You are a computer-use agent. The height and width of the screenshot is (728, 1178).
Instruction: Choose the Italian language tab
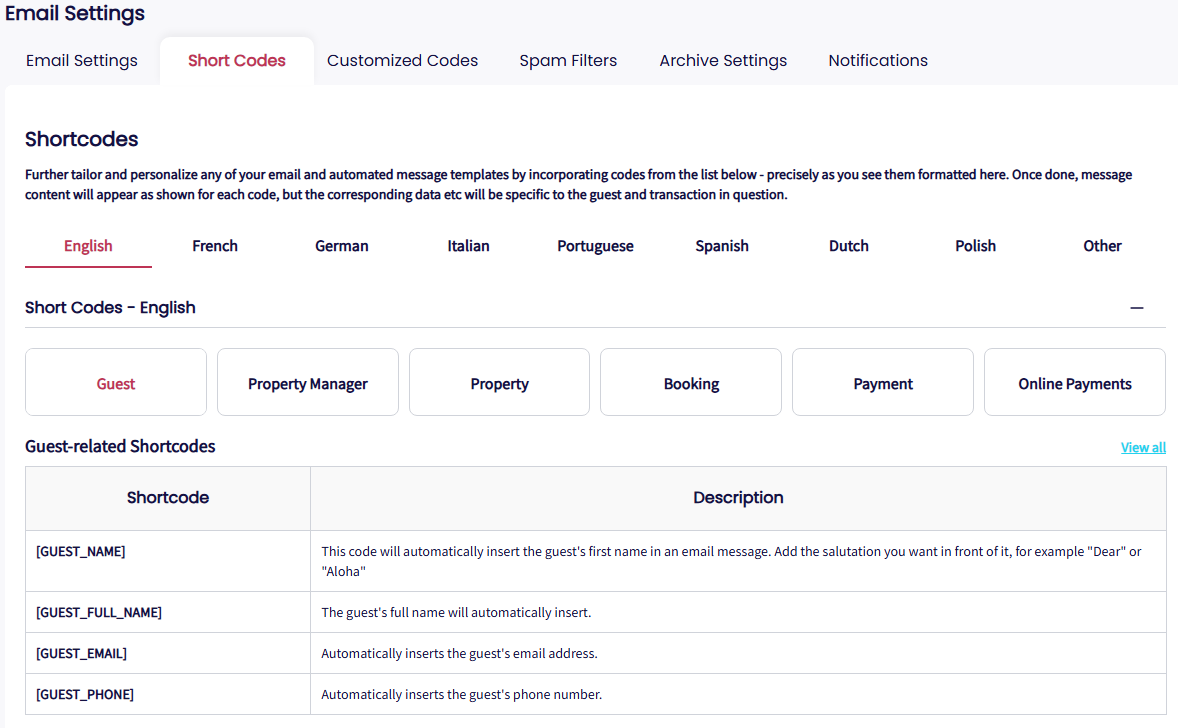pyautogui.click(x=469, y=246)
